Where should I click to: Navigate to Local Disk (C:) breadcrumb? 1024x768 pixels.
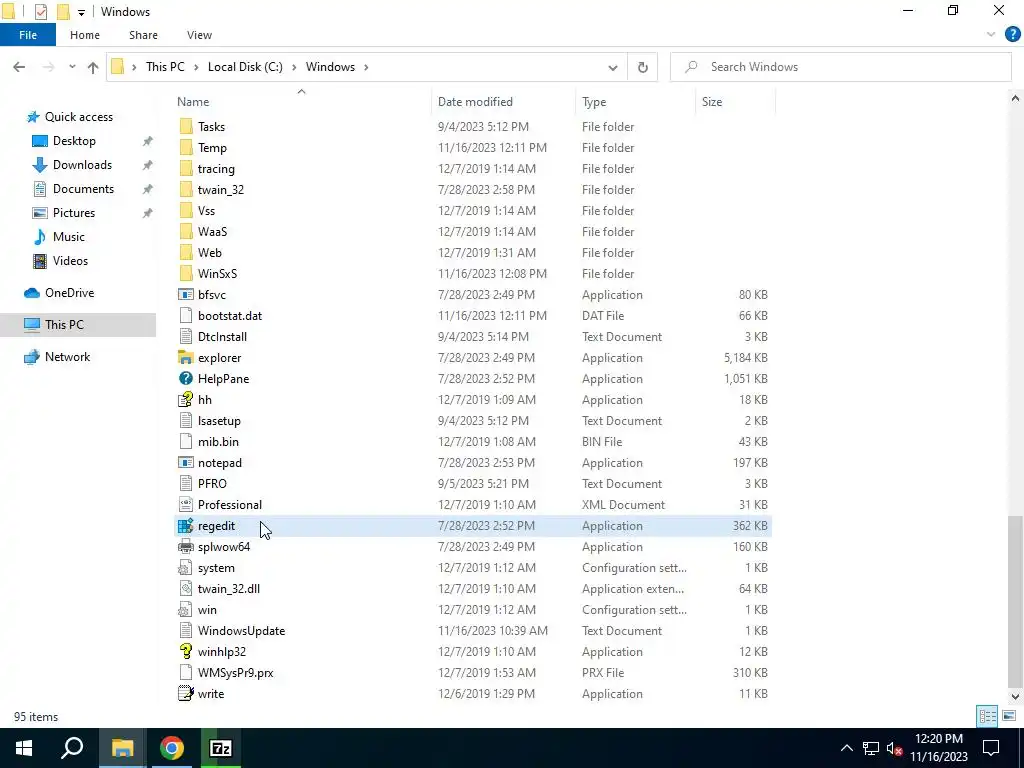[245, 67]
